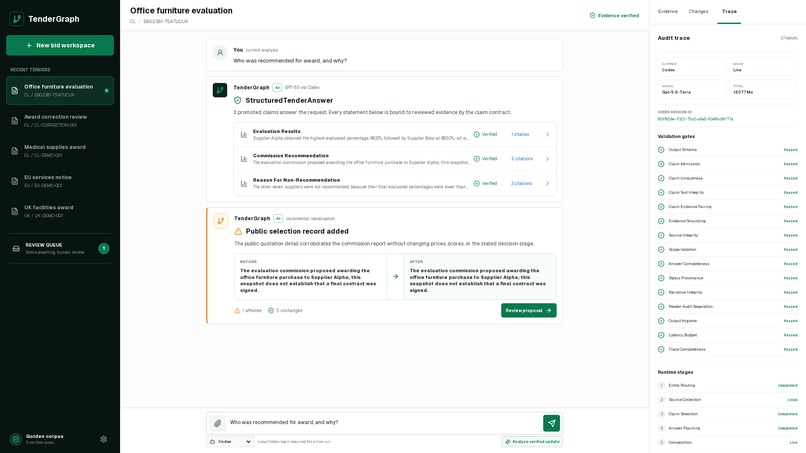806x453 pixels.
Task: Click the chart icon for Commission Recommendation
Action: (x=244, y=159)
